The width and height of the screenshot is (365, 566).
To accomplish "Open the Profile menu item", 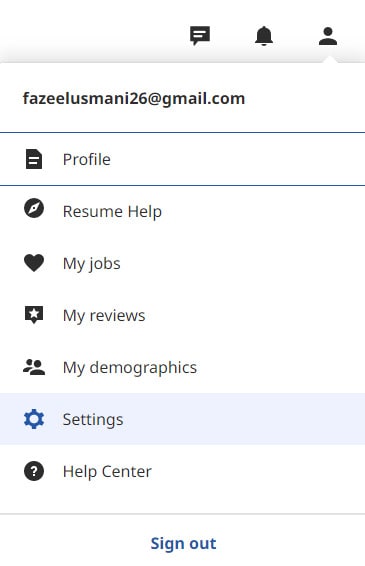I will pos(182,159).
